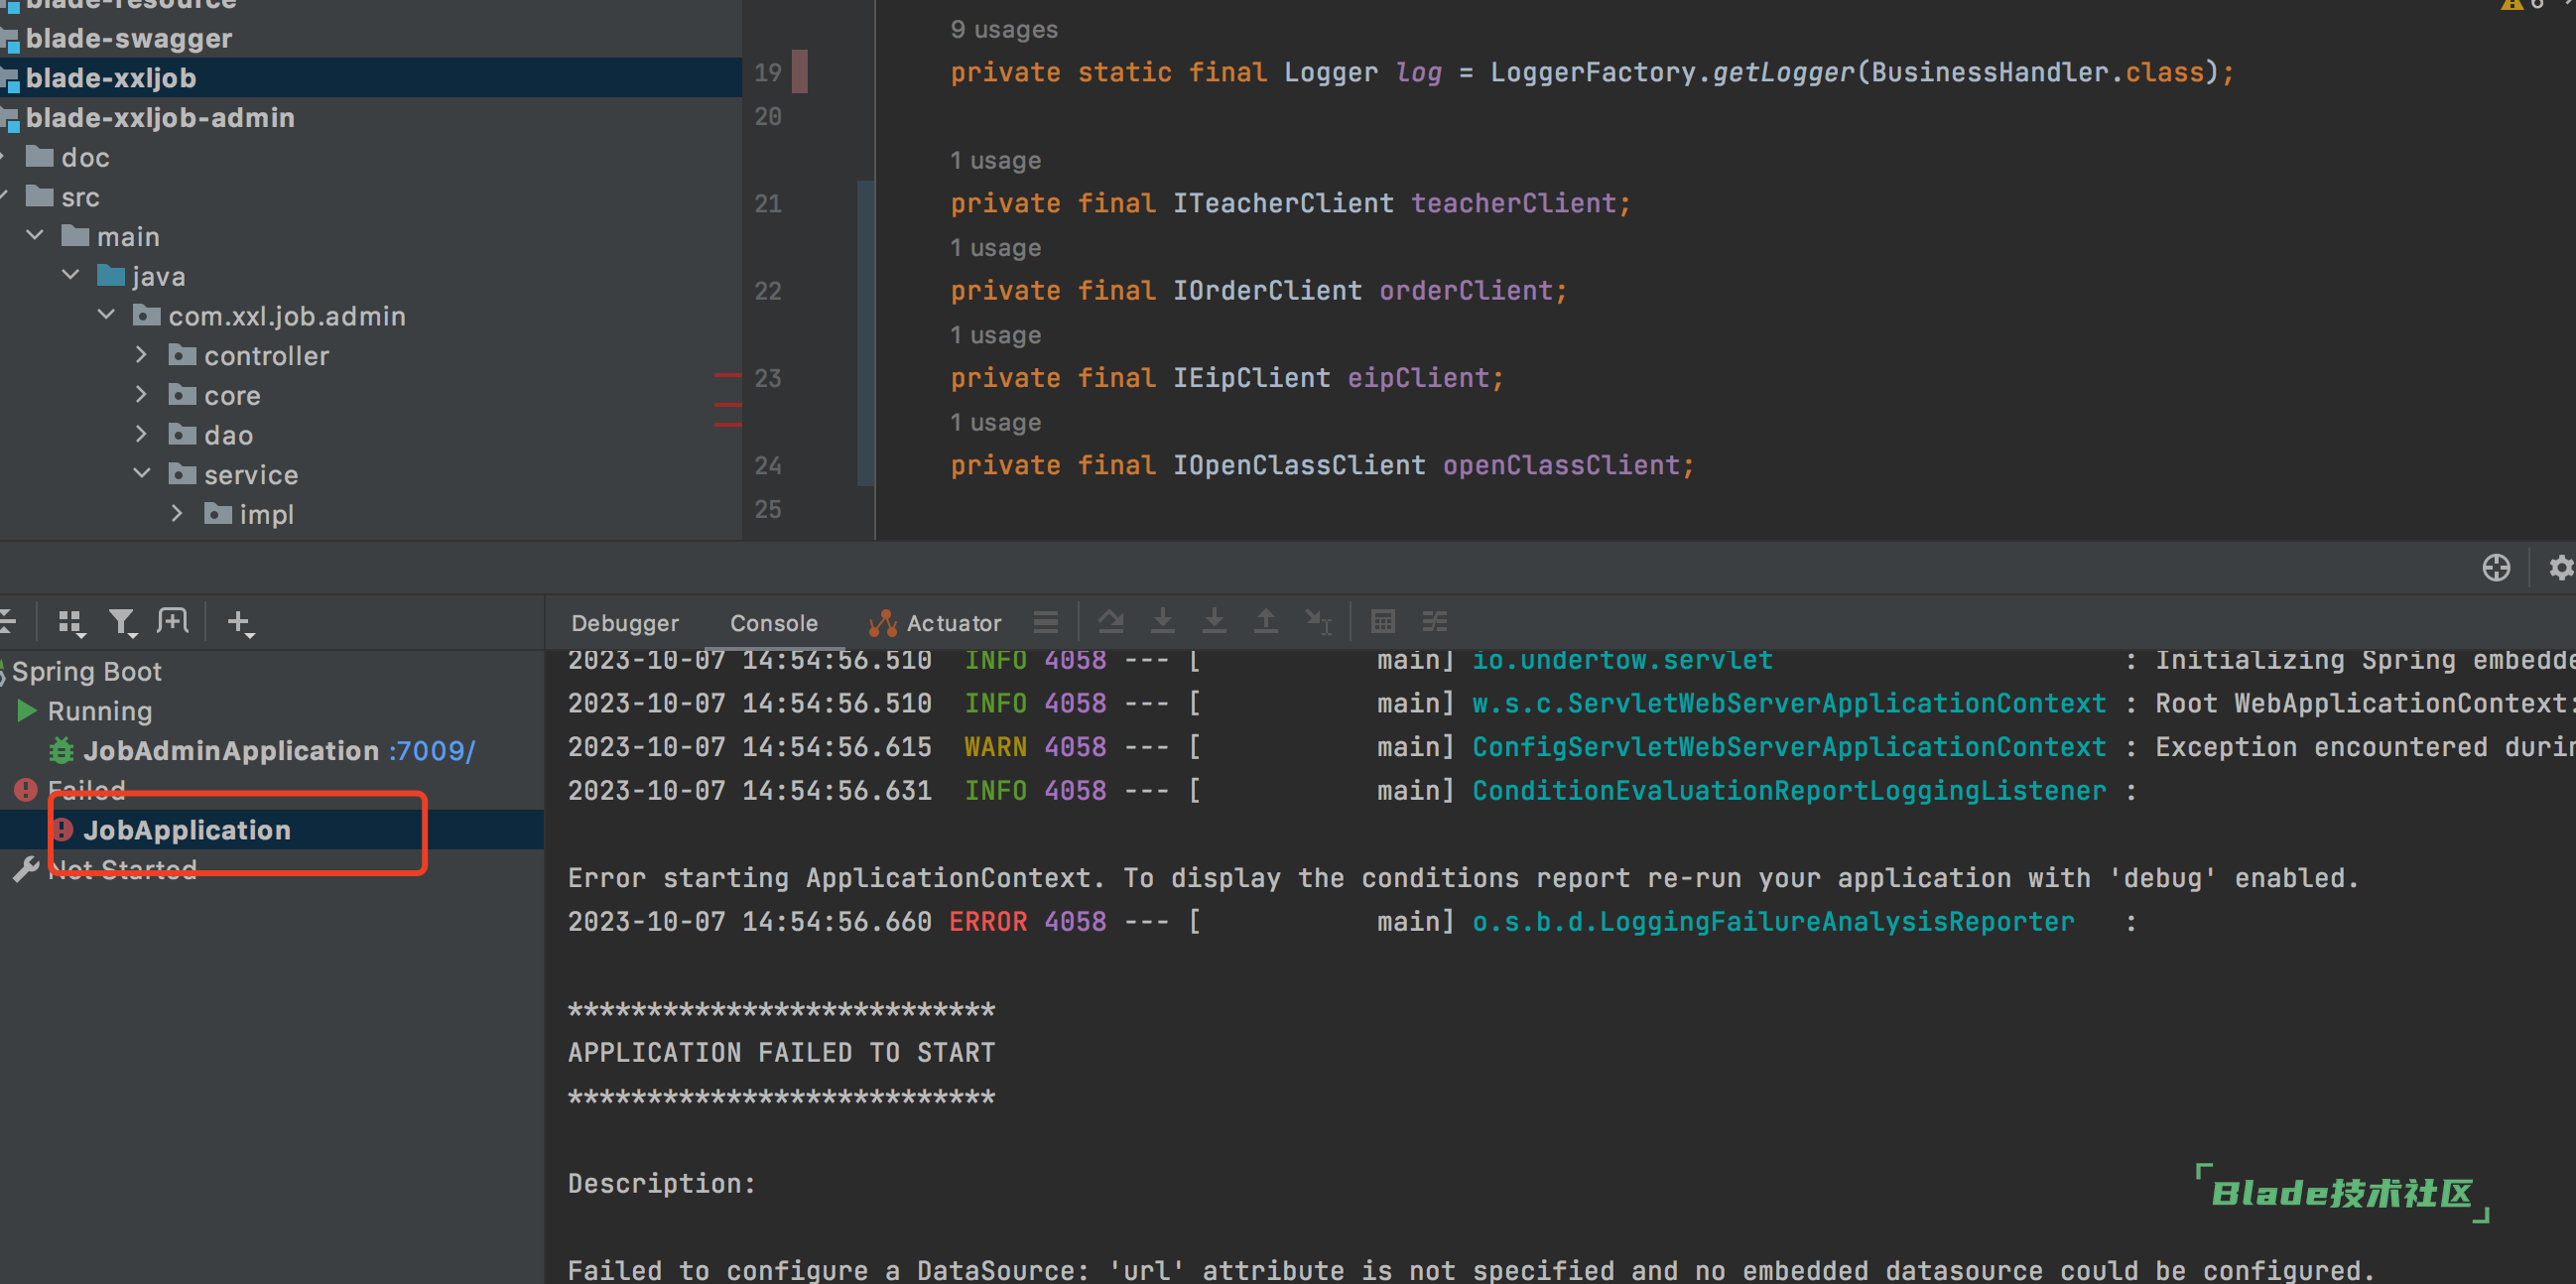This screenshot has width=2576, height=1284.
Task: Click the Group By icon in Services toolbar
Action: coord(71,623)
